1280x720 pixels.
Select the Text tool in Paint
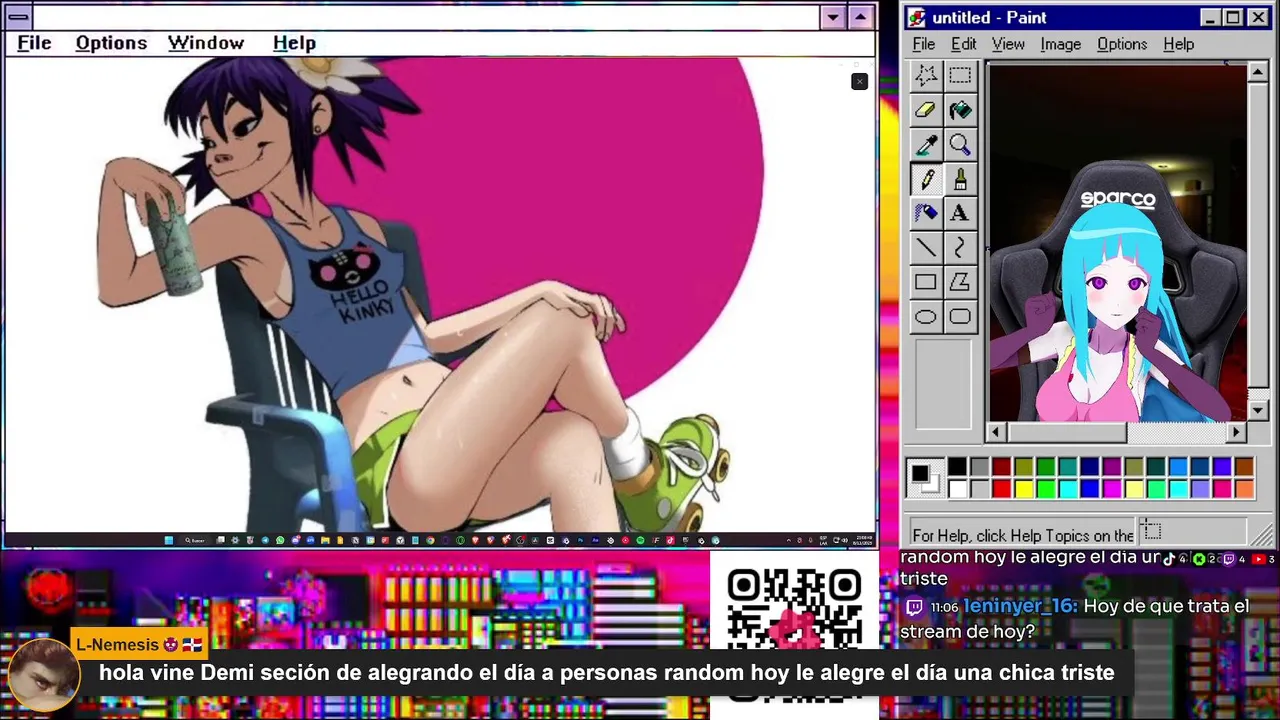tap(960, 213)
